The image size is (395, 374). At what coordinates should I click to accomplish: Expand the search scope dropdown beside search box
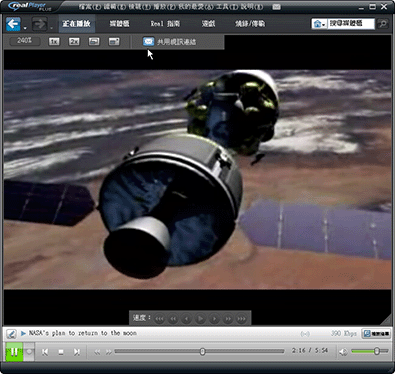(319, 24)
